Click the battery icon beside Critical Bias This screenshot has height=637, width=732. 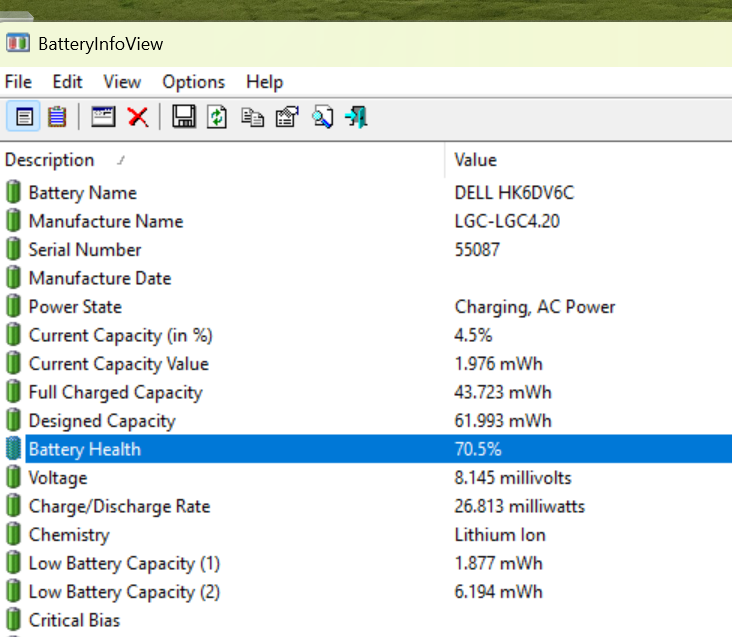click(14, 619)
